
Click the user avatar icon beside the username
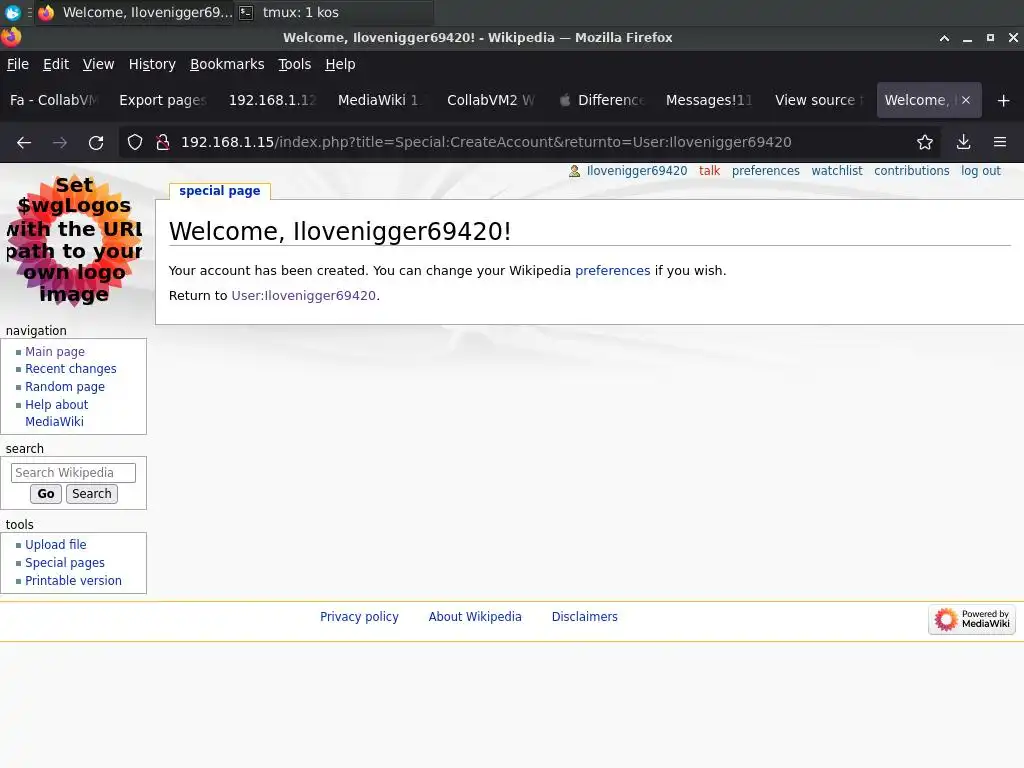click(x=574, y=171)
